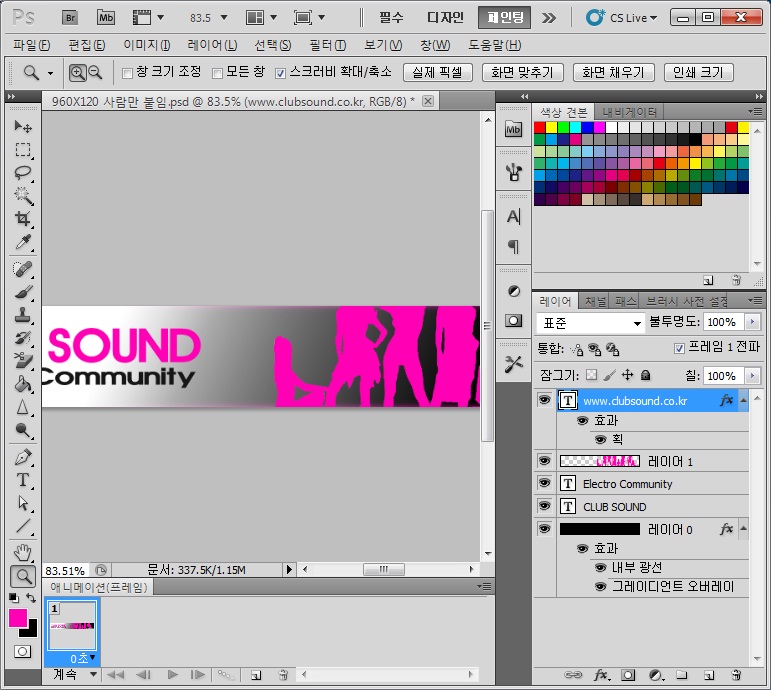The height and width of the screenshot is (690, 771).
Task: Hide the Electro Community text layer
Action: click(544, 483)
